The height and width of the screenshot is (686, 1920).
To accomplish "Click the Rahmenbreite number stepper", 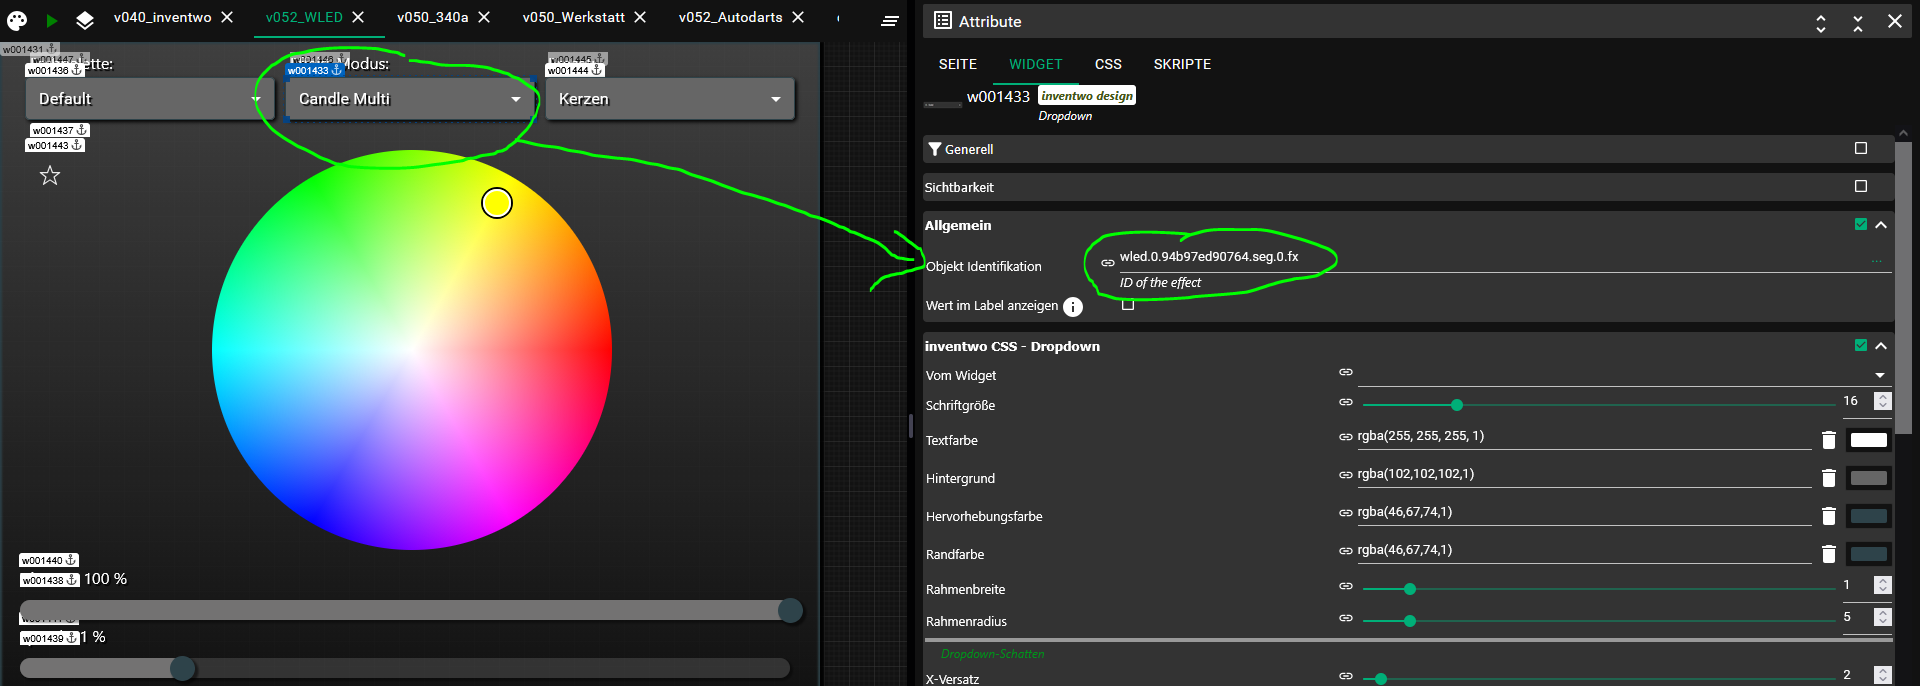I will click(x=1883, y=585).
